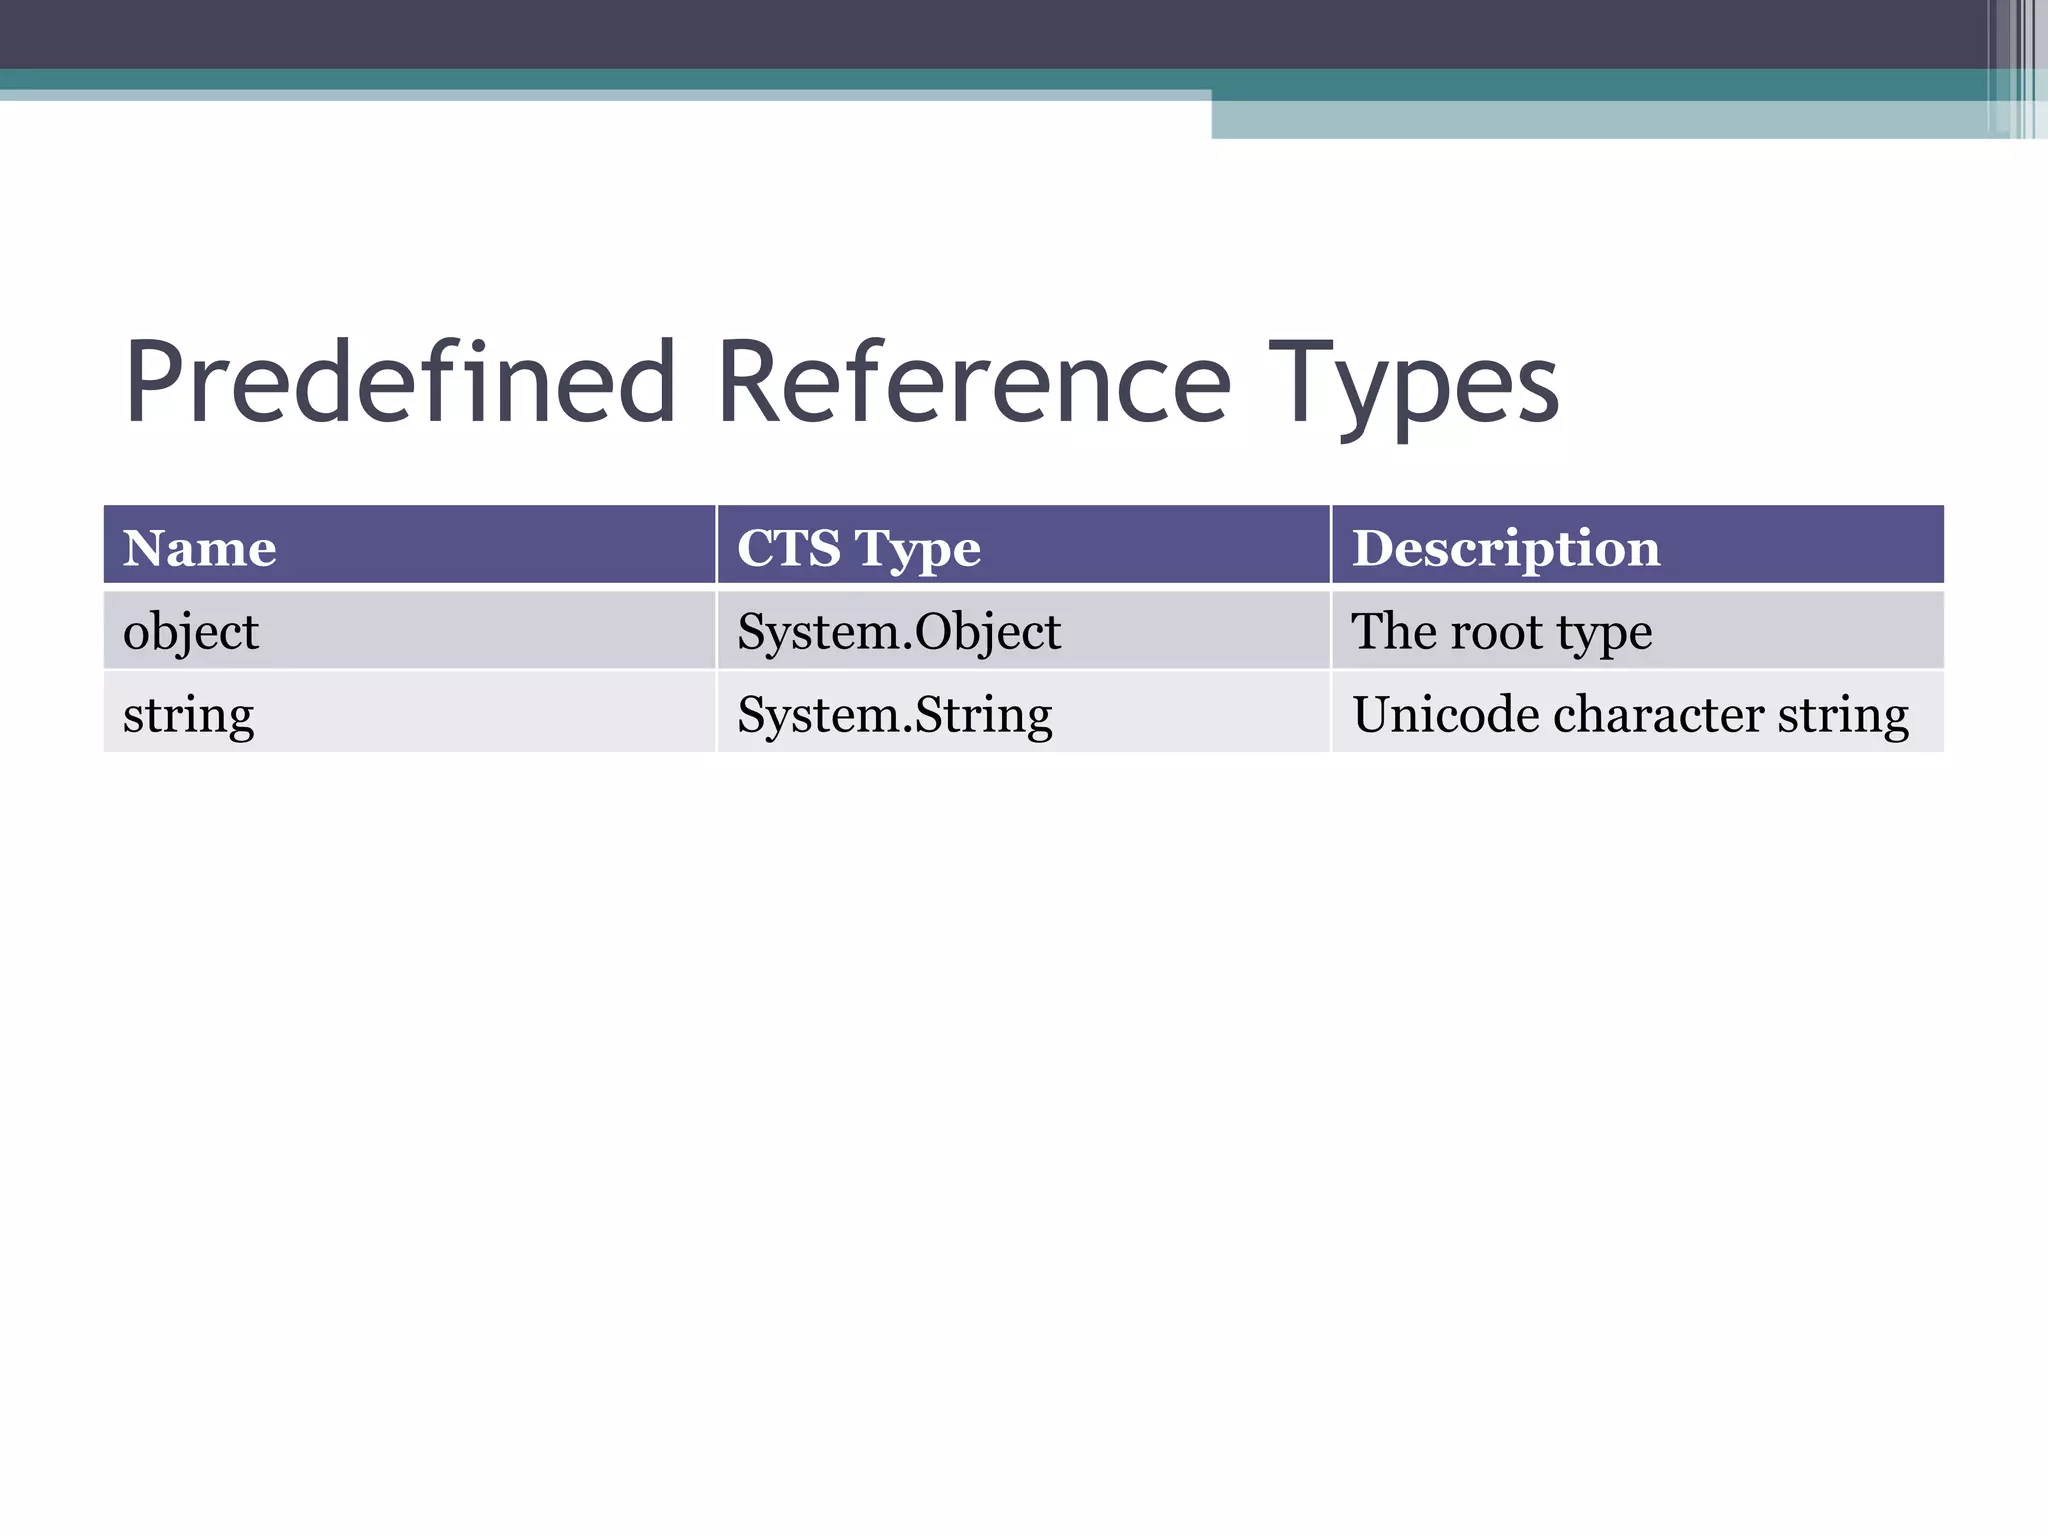Image resolution: width=2048 pixels, height=1536 pixels.
Task: Click the word root in the description
Action: pos(1496,632)
